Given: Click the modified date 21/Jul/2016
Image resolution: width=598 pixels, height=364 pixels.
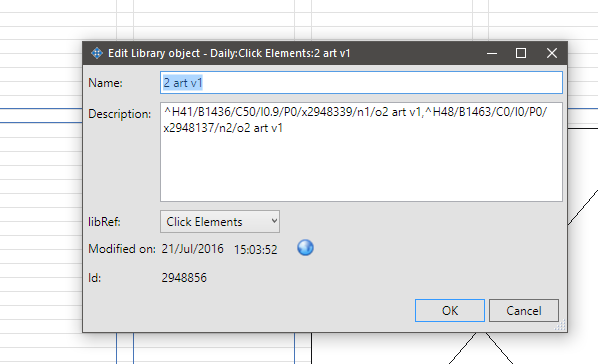Looking at the screenshot, I should coord(193,249).
